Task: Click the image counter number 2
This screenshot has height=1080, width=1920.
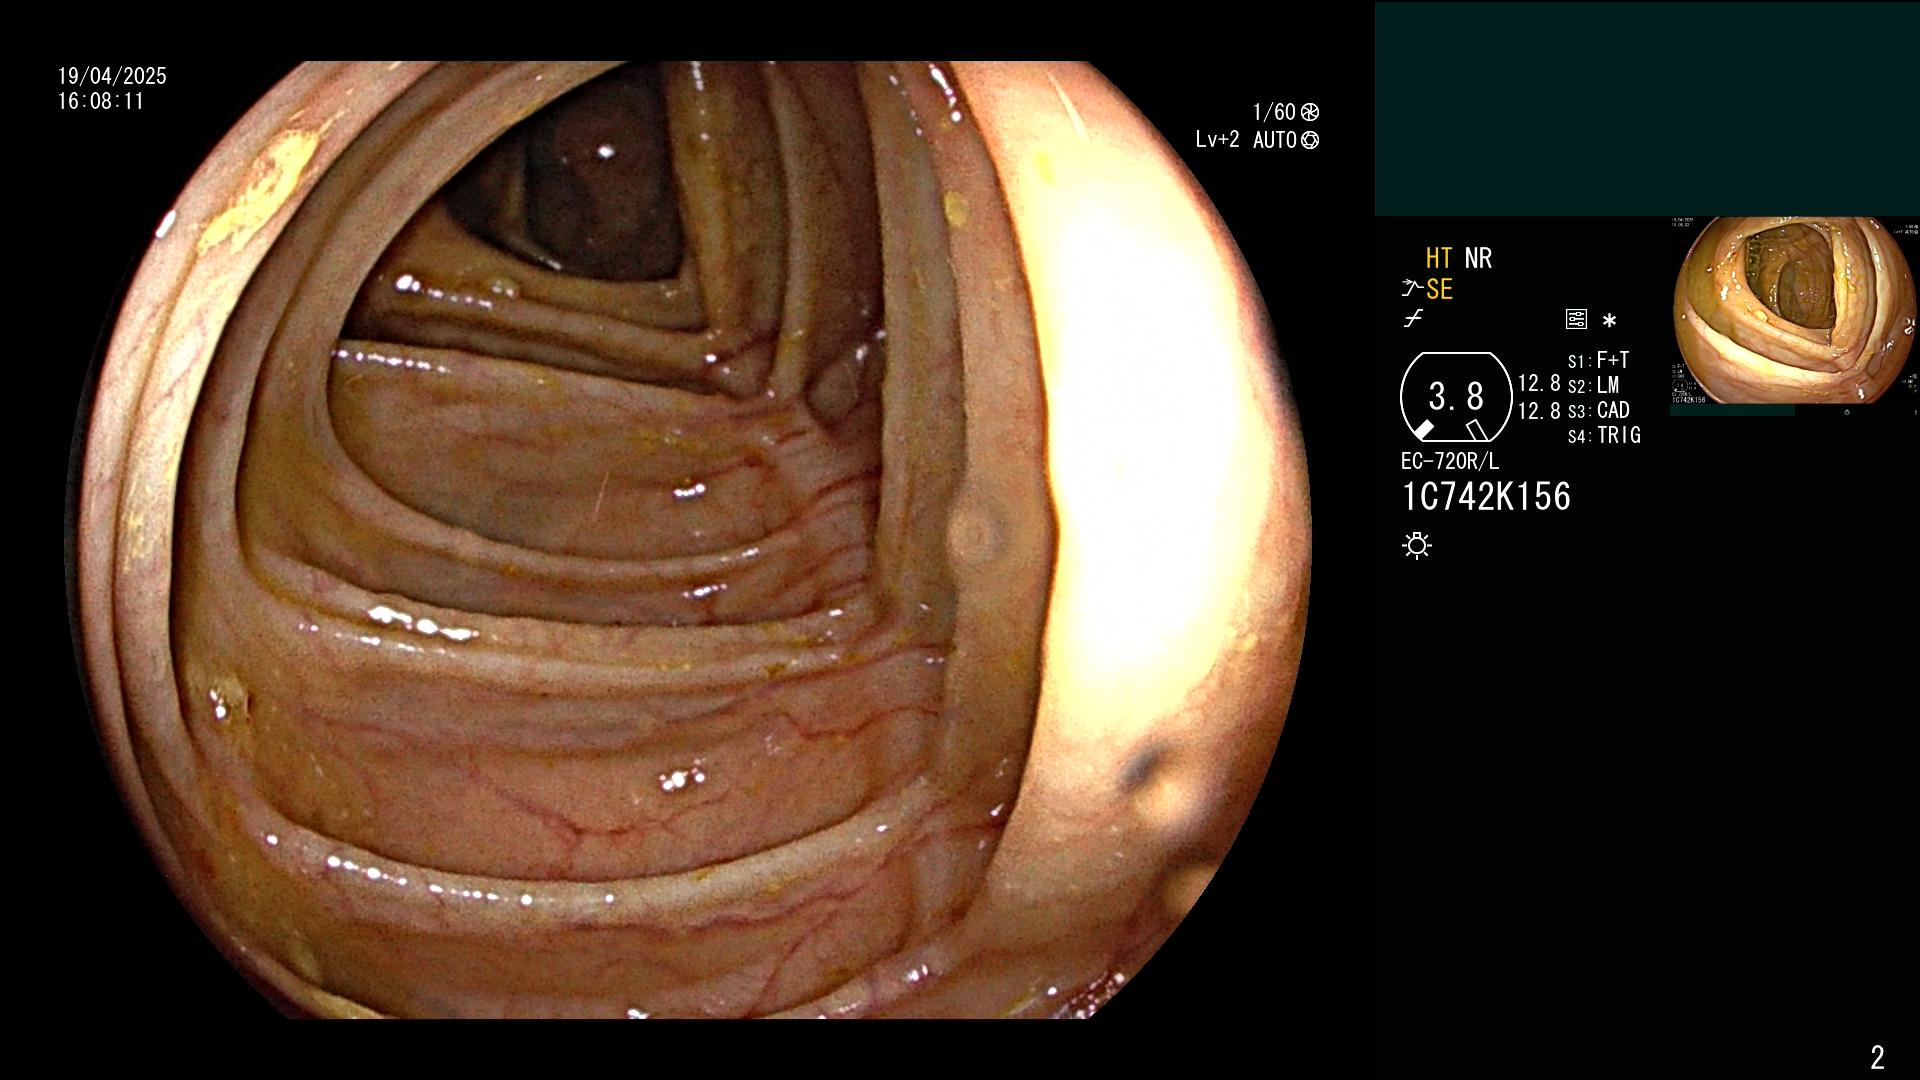Action: coord(1877,1057)
